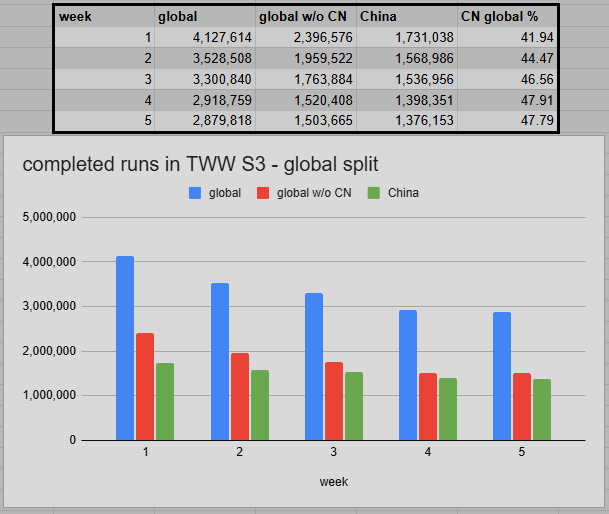Click the cell showing 47.91 percent

[x=506, y=100]
